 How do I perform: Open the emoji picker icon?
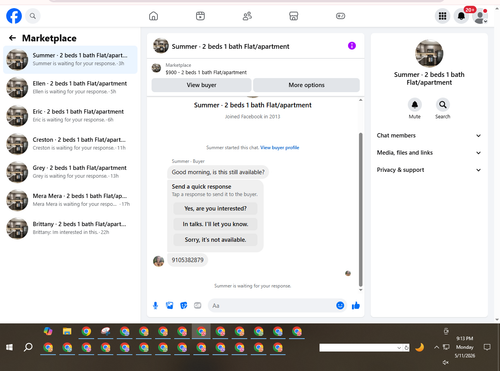(340, 305)
